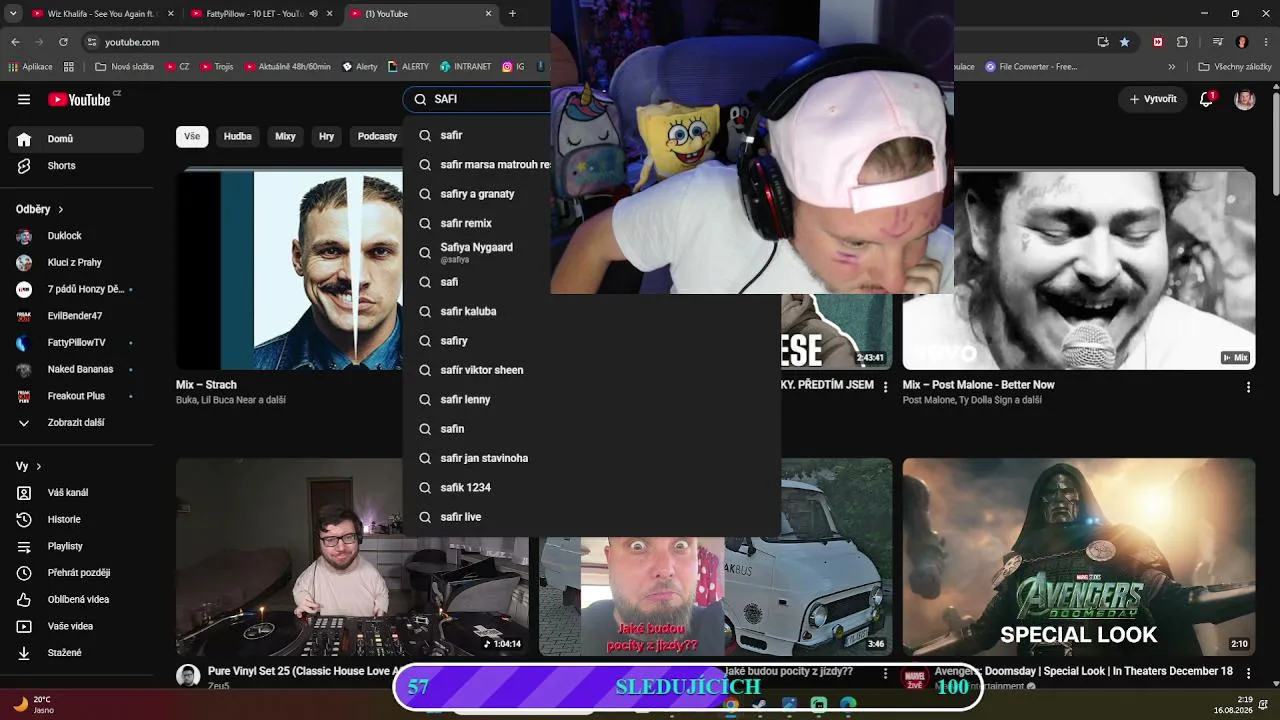Pick the "safik 1234" suggestion
Viewport: 1280px width, 720px height.
[x=592, y=487]
